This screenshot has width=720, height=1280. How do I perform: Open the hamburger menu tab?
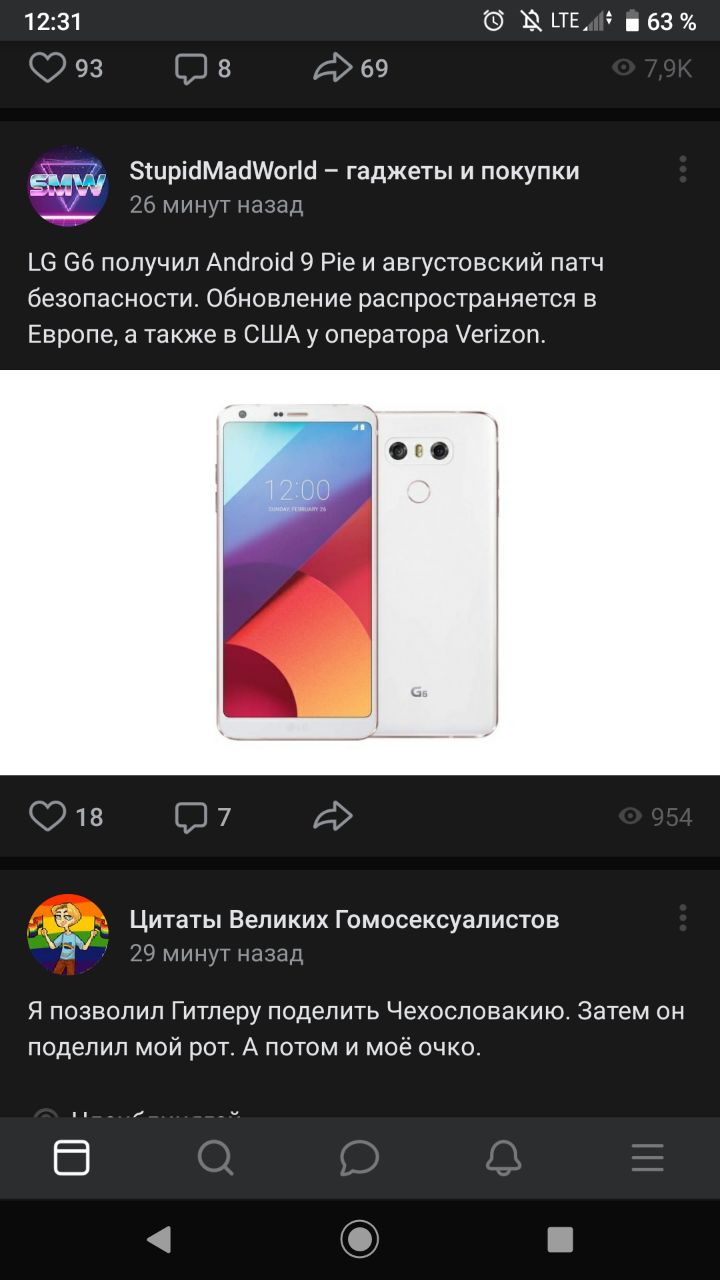tap(647, 1158)
